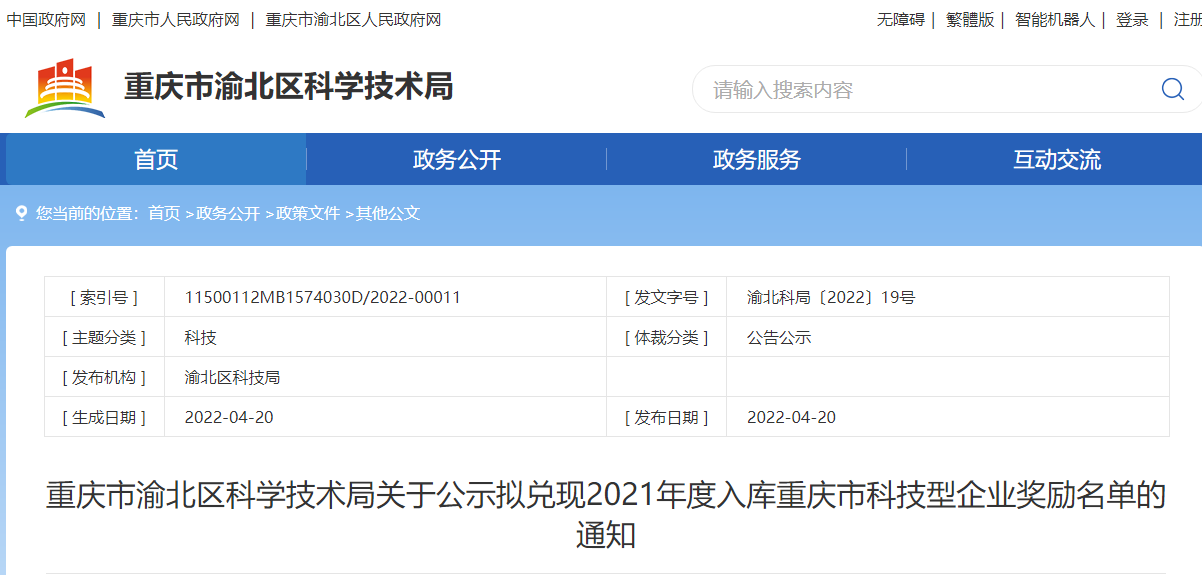Enable 无障碍 accessibility mode
This screenshot has width=1202, height=575.
click(x=900, y=20)
